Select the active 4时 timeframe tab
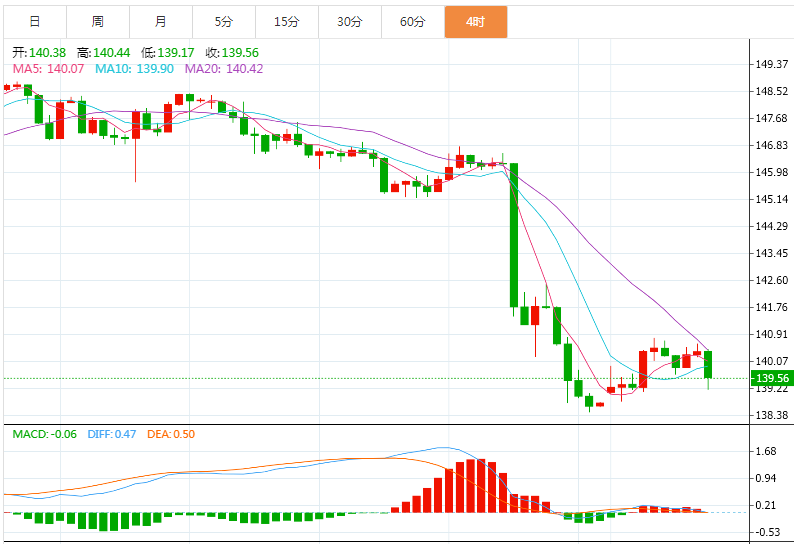Screen dimensions: 794x544 [476, 22]
